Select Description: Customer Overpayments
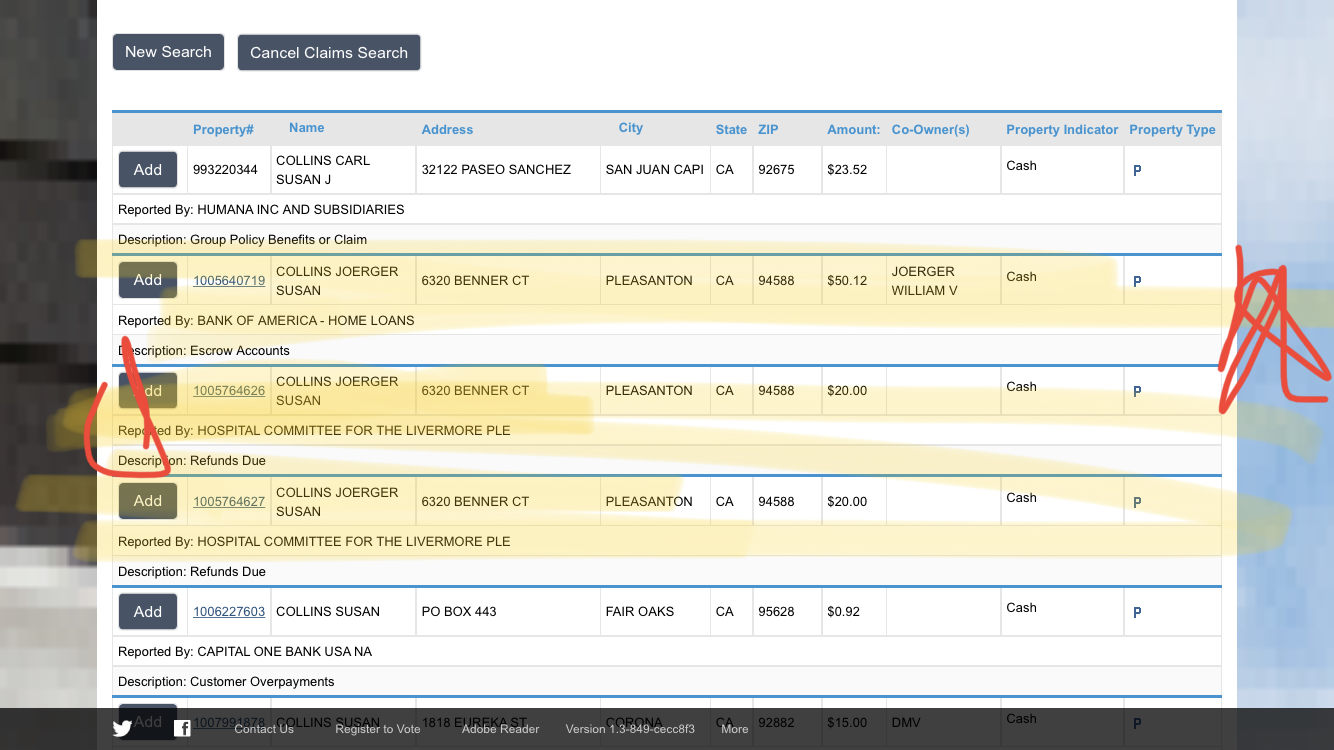 coord(226,682)
